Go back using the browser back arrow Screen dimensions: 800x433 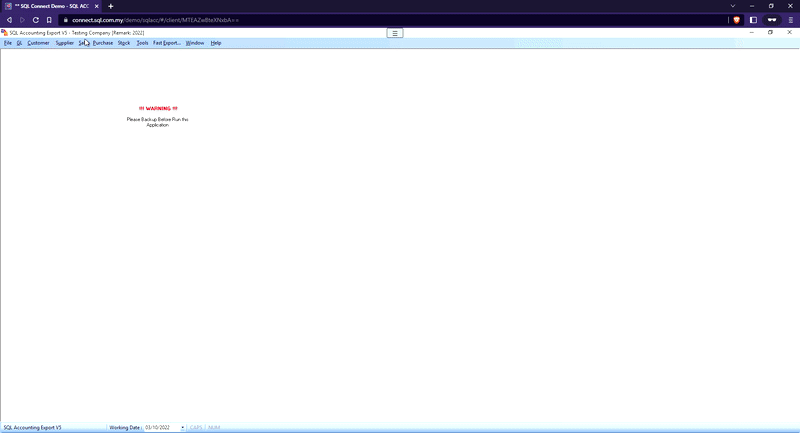pos(10,19)
